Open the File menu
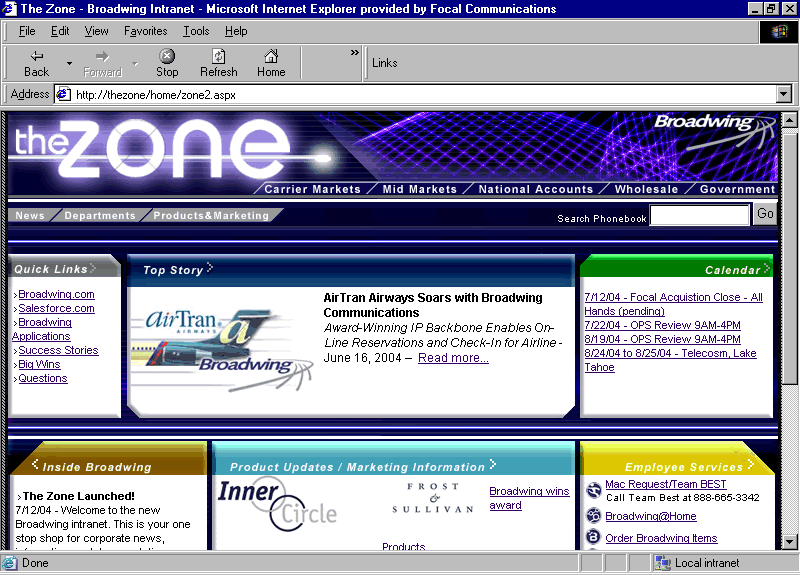This screenshot has width=800, height=575. tap(27, 31)
